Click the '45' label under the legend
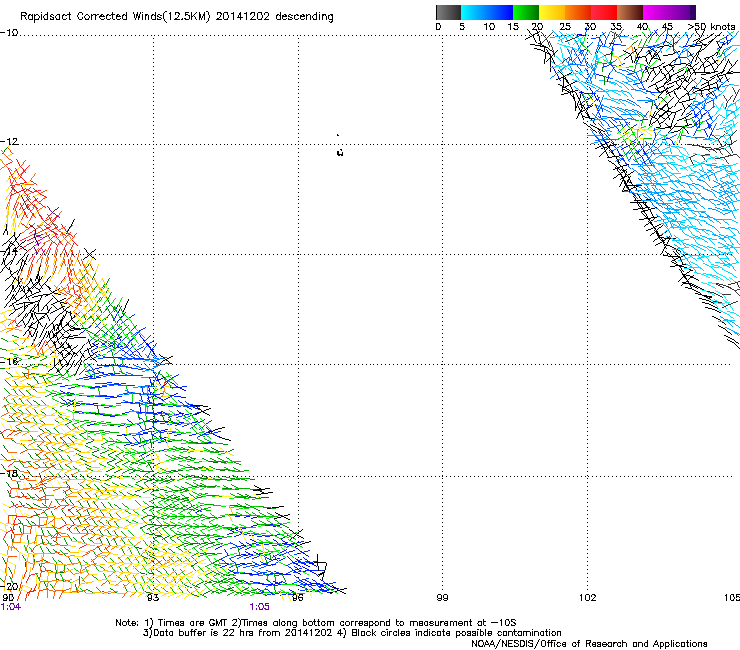Image resolution: width=740 pixels, height=650 pixels. 667,27
